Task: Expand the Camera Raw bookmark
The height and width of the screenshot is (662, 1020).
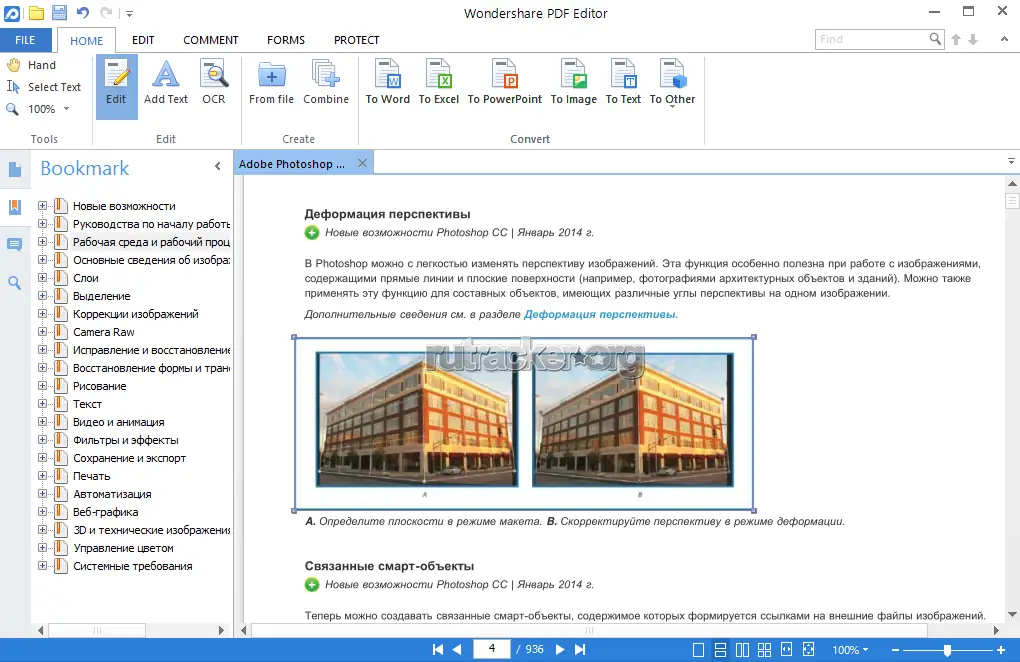Action: point(42,332)
